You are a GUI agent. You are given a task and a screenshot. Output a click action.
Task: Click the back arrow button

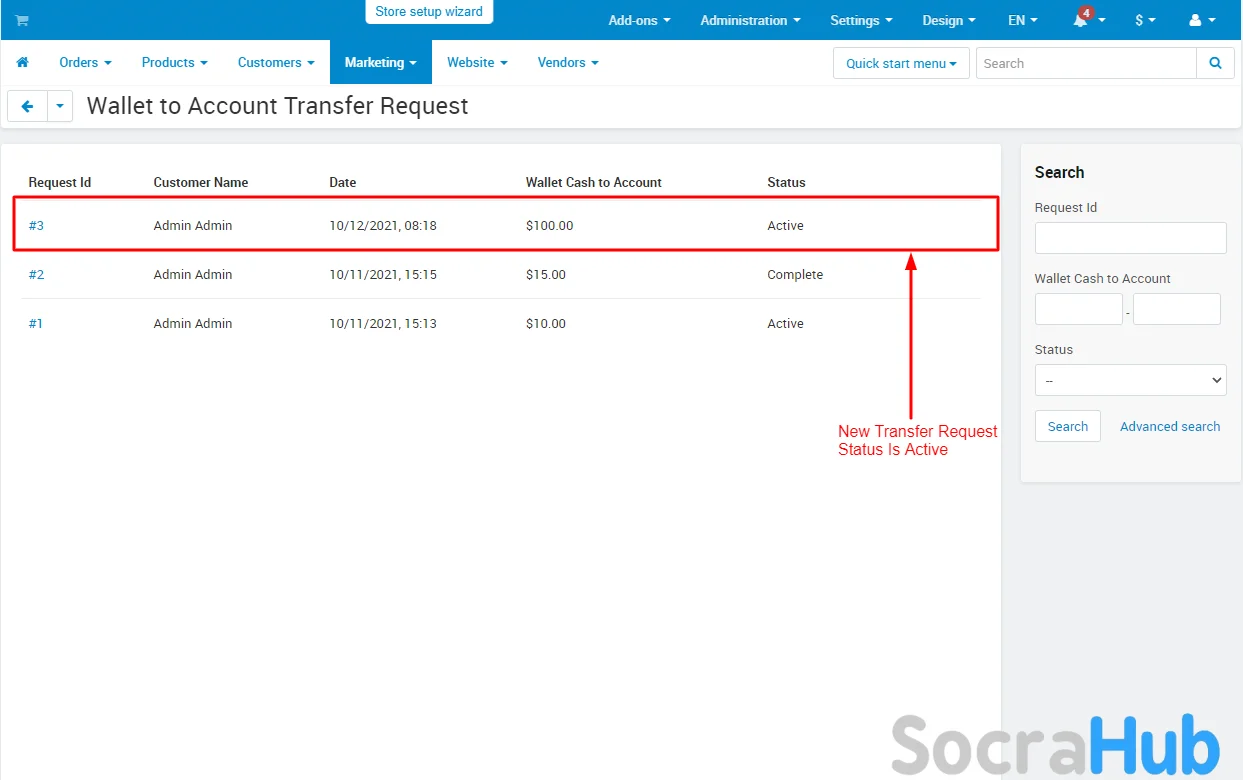coord(27,106)
